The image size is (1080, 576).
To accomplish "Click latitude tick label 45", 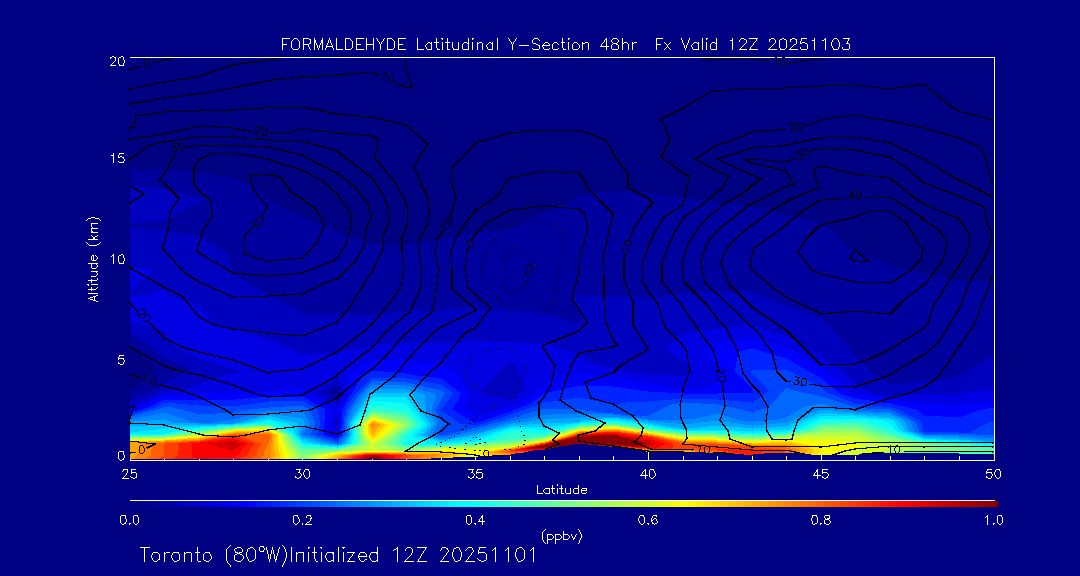I will 821,472.
